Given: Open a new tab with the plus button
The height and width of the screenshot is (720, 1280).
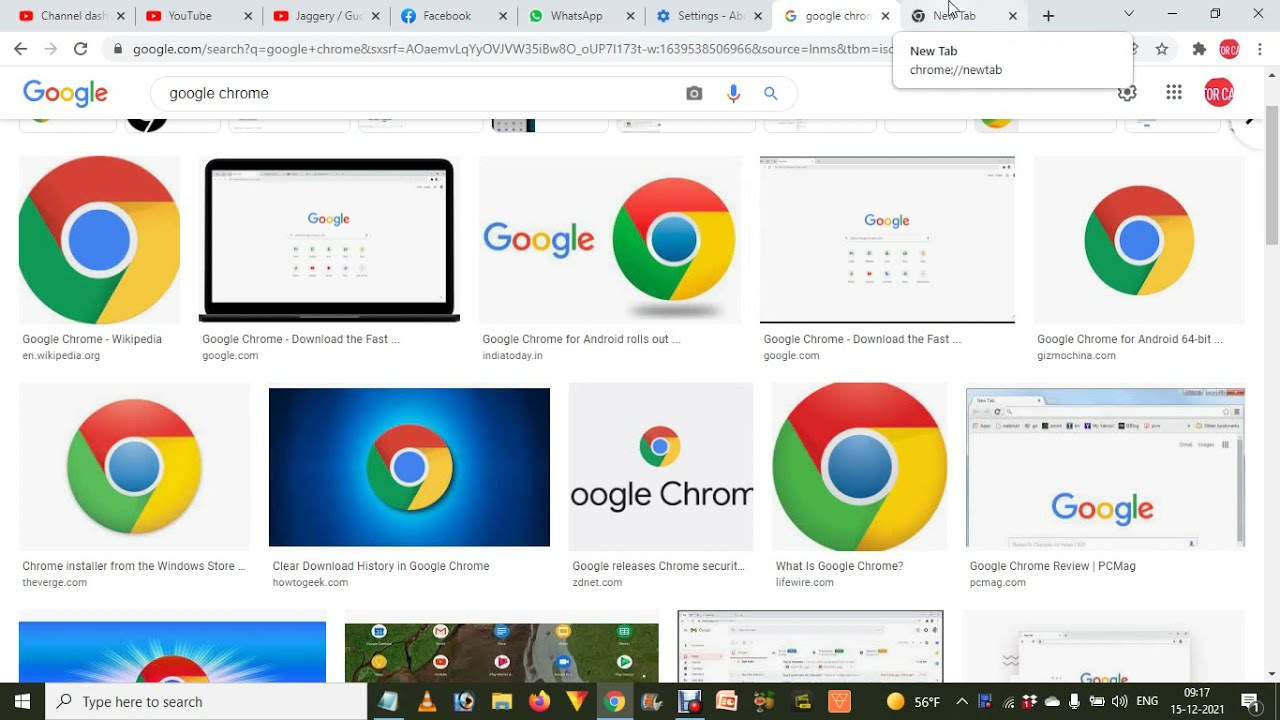Looking at the screenshot, I should 1048,16.
